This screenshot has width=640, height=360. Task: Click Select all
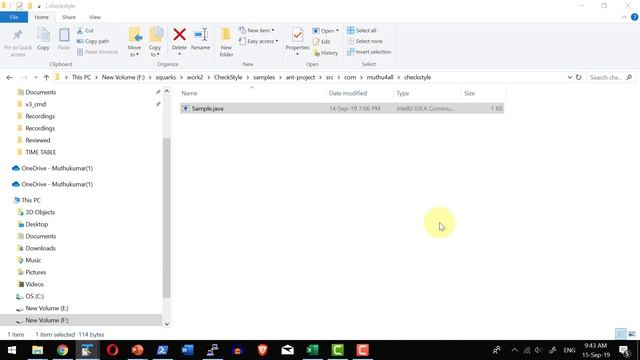coord(362,31)
